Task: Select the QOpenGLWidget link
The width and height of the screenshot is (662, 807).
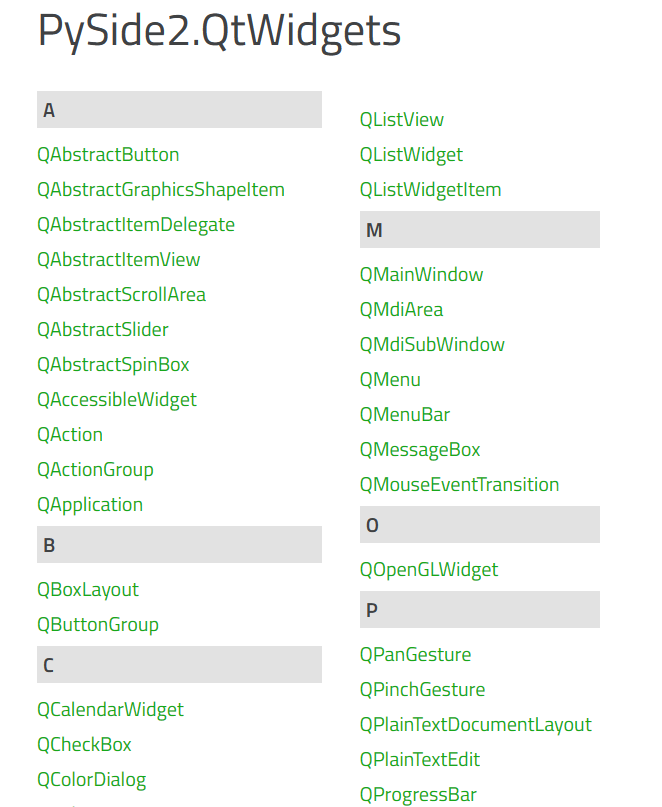Action: (x=429, y=570)
